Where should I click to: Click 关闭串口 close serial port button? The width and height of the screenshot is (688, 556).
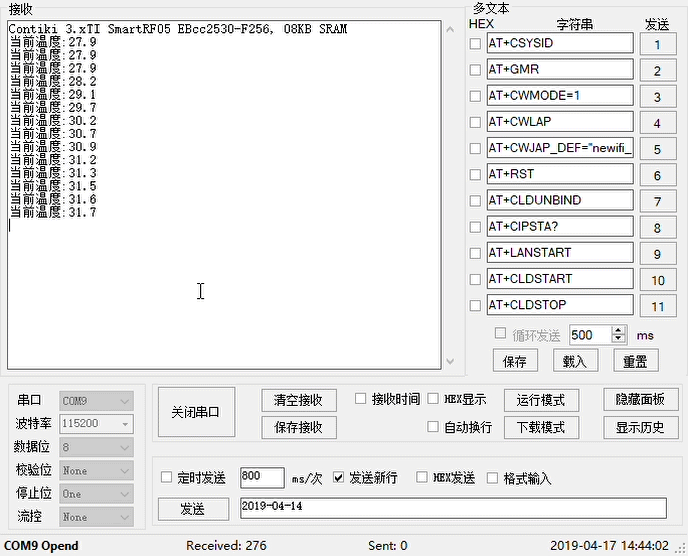point(196,412)
